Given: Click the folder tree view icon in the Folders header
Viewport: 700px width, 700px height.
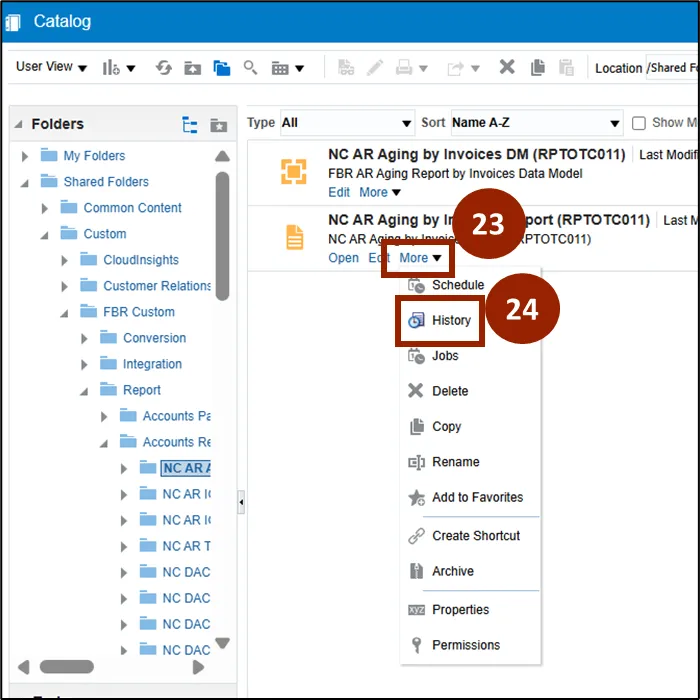Looking at the screenshot, I should click(190, 125).
